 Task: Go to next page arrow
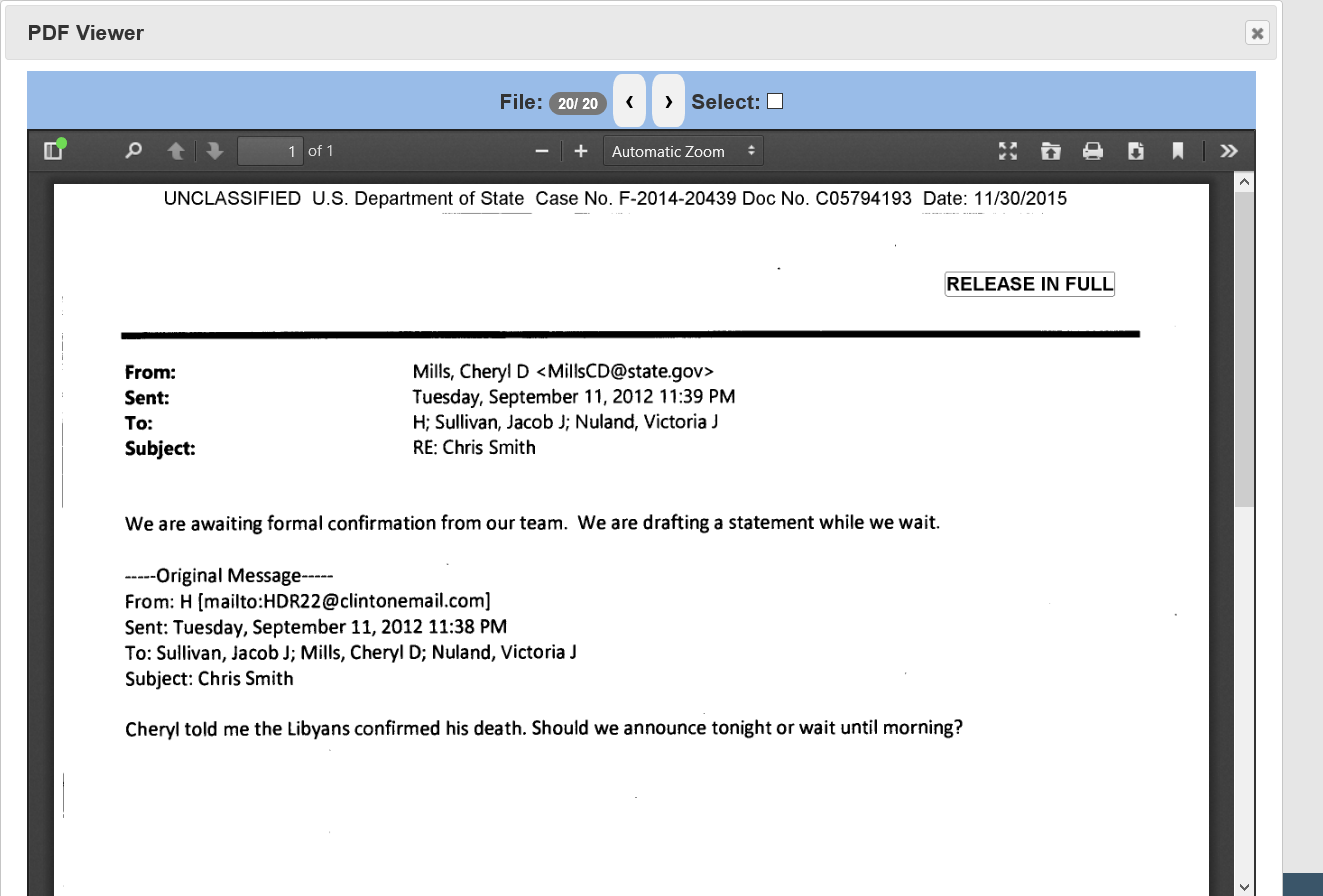tap(214, 151)
